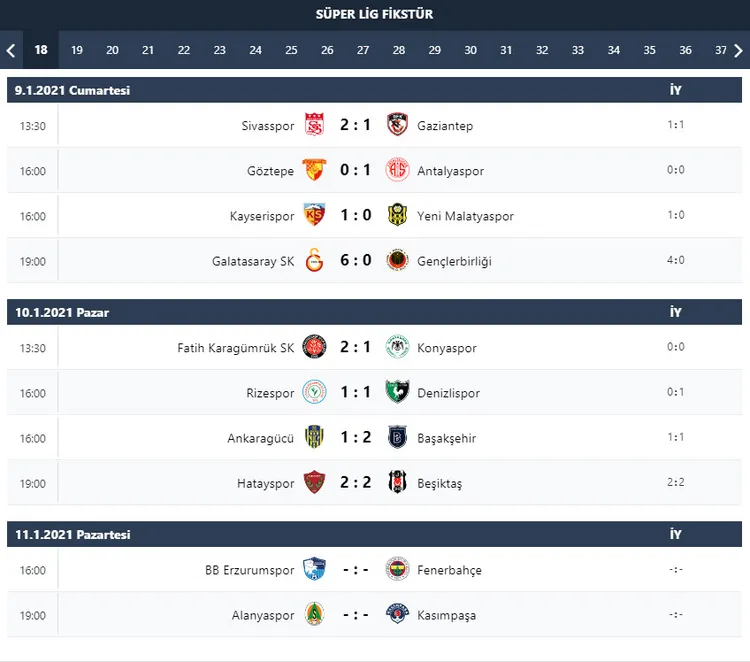Select match week 19 tab
Viewport: 750px width, 662px height.
tap(77, 50)
